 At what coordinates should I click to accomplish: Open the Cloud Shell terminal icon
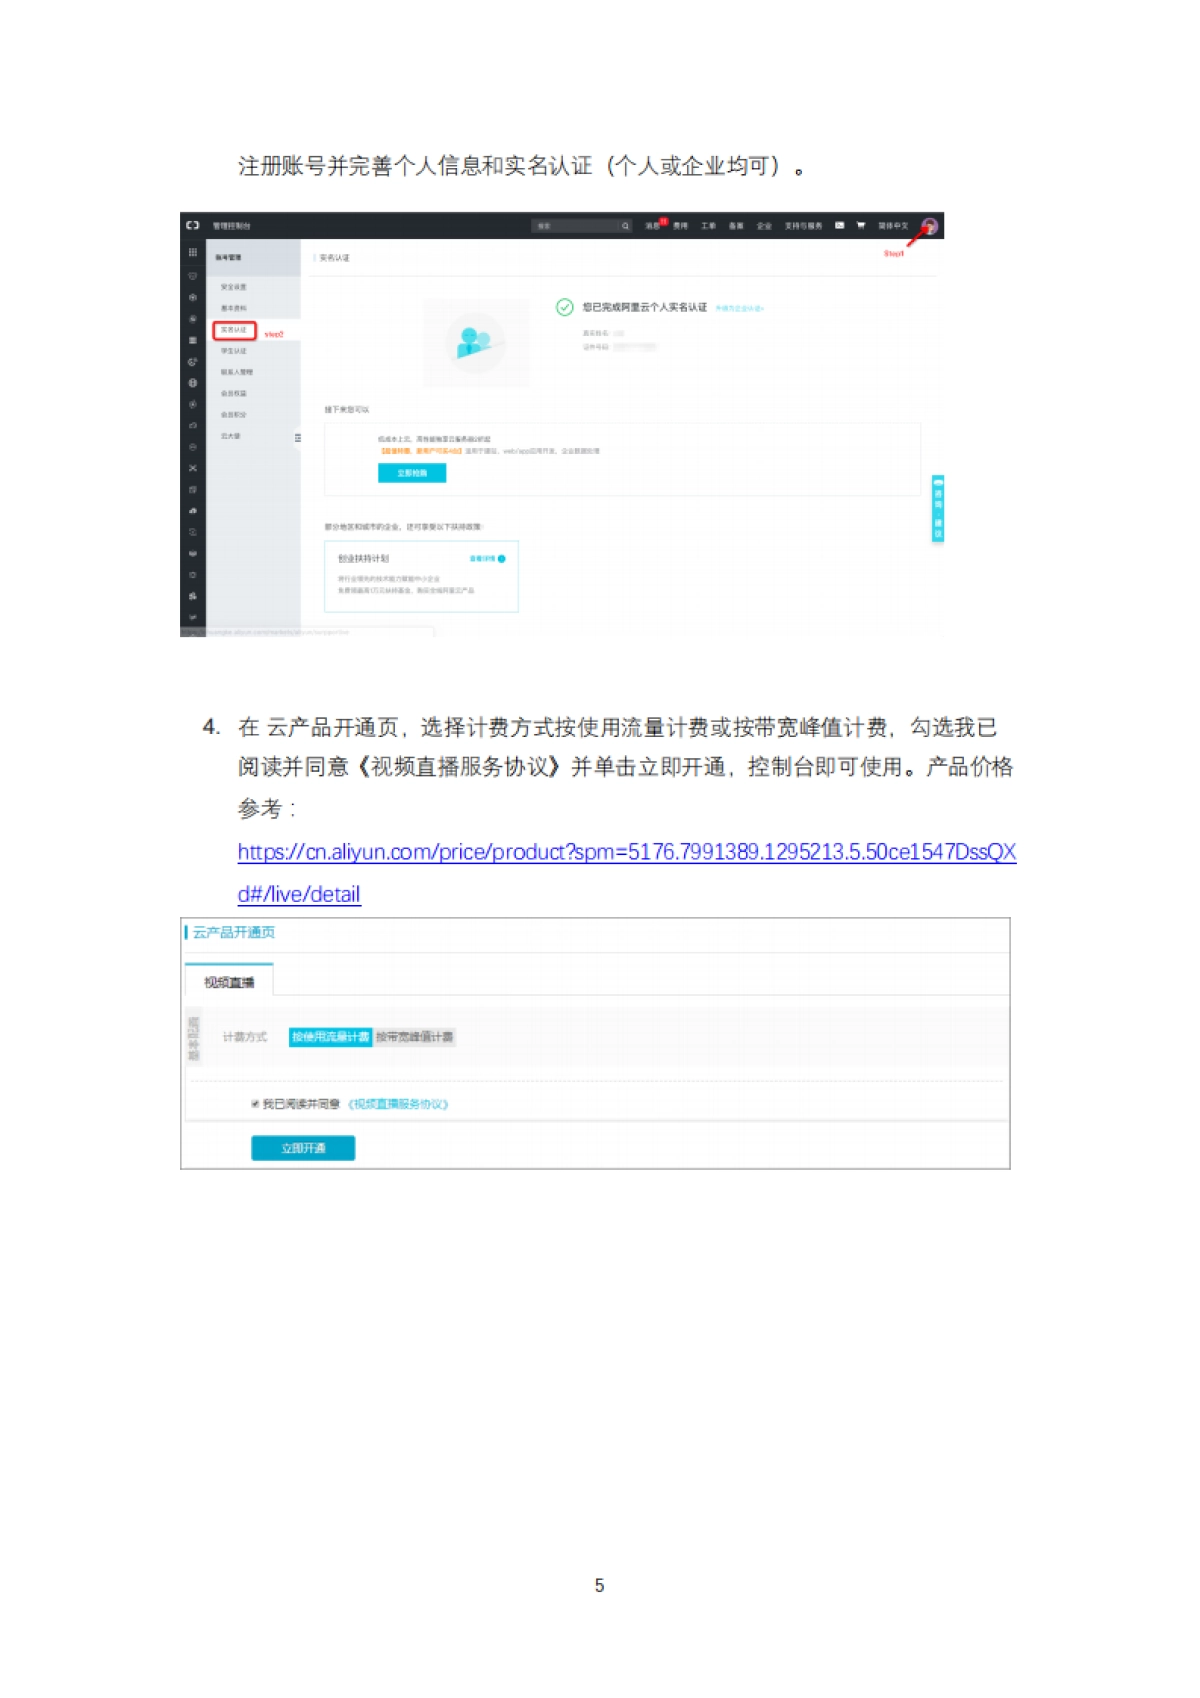[839, 226]
